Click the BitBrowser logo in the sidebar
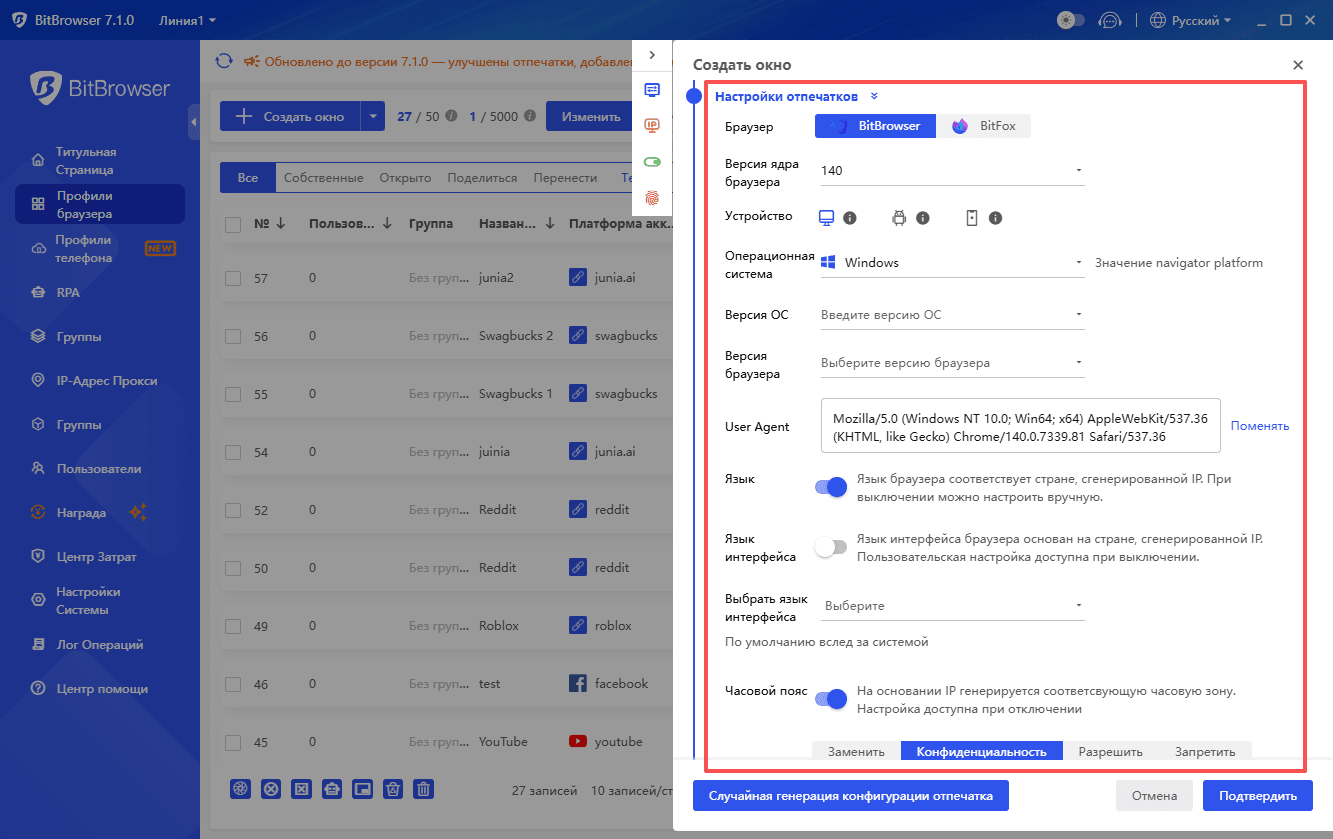 click(x=97, y=88)
